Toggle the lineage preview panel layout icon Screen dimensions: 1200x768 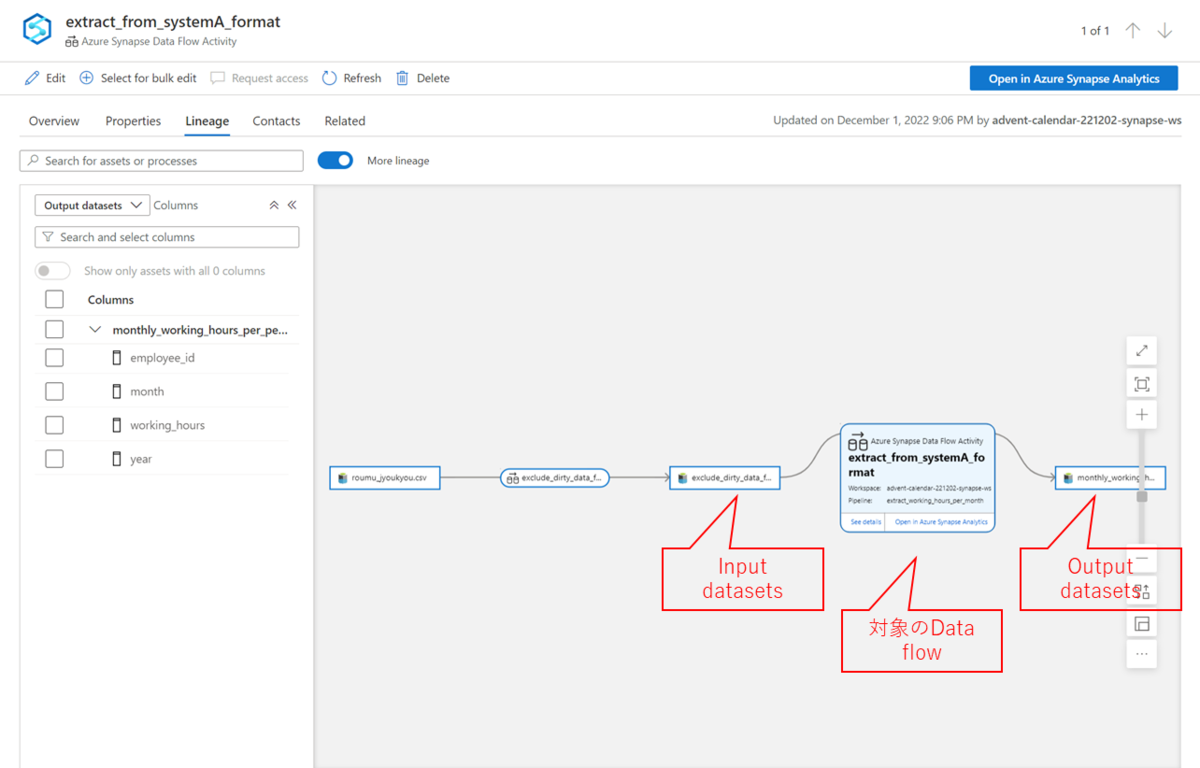point(1142,624)
